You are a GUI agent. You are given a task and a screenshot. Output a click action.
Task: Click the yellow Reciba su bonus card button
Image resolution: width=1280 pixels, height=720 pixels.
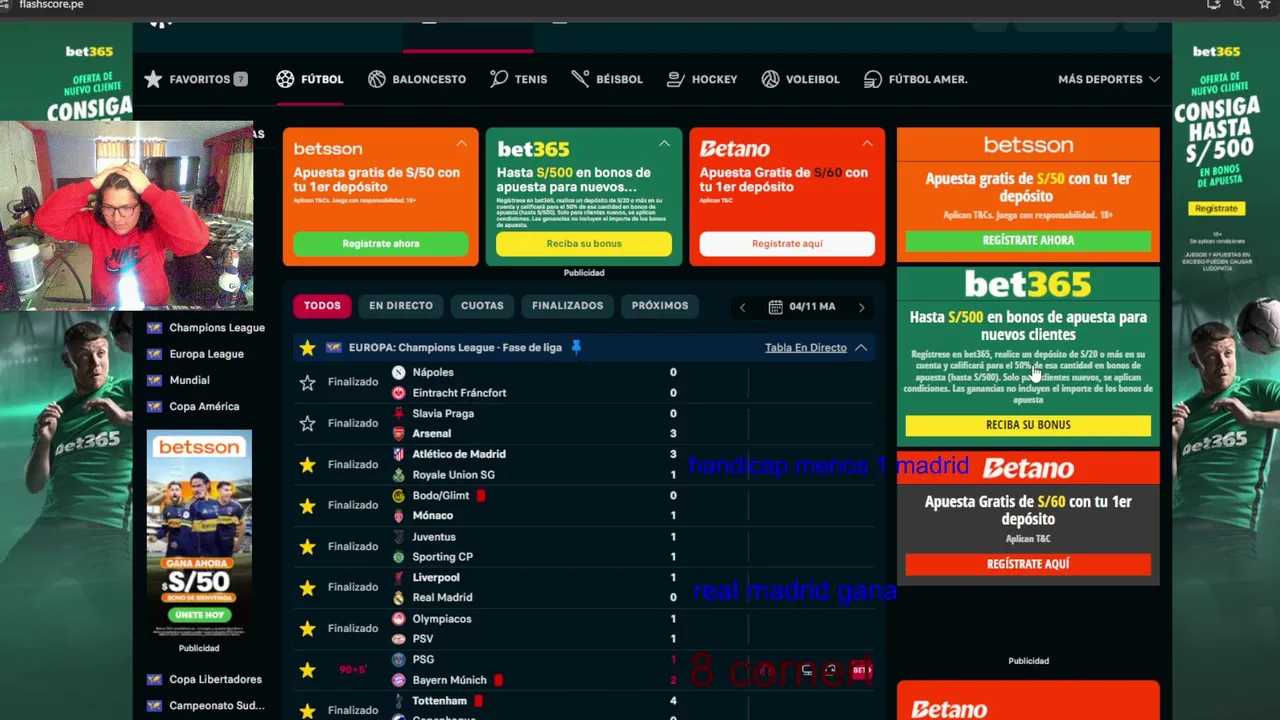(x=584, y=244)
